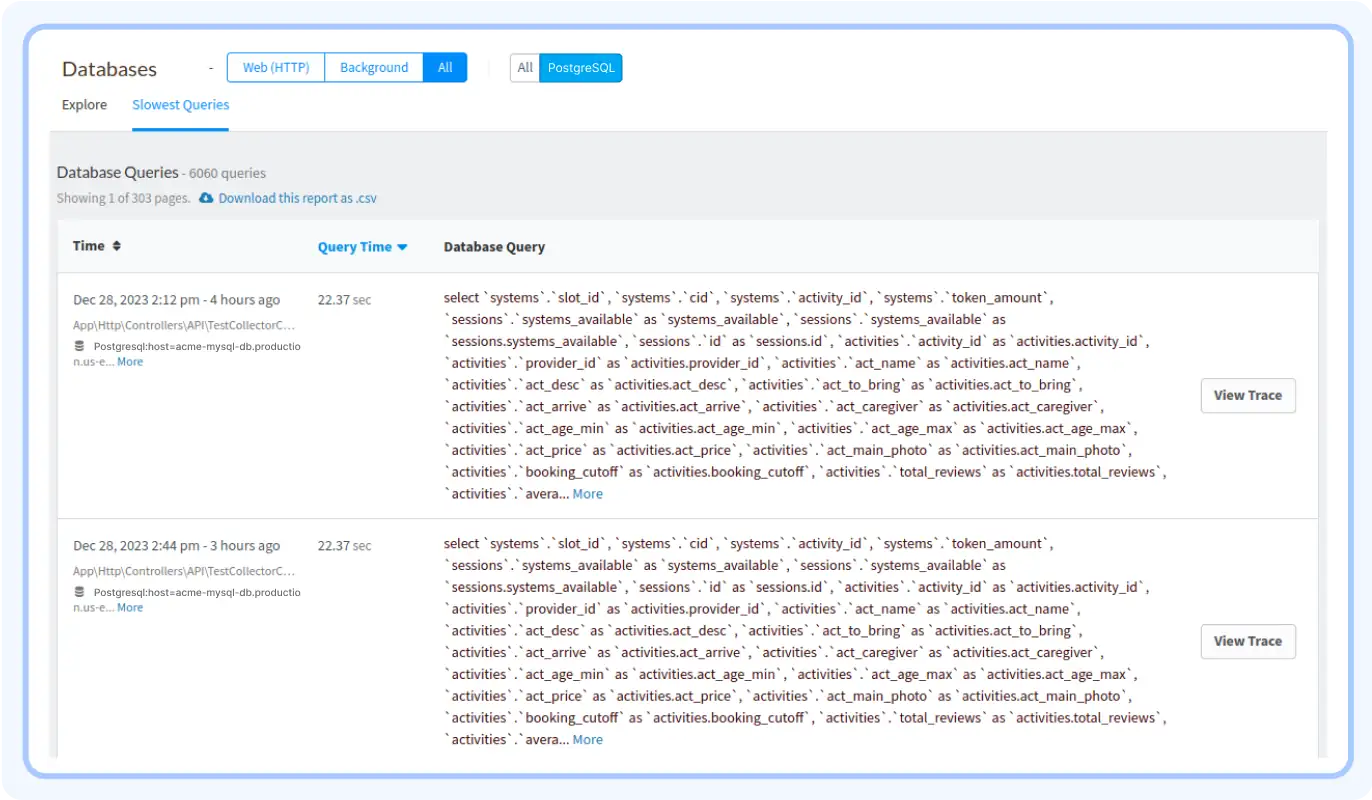Click the 22.37 sec value in 2:12 pm row
Screen dimensions: 1372x800
[344, 300]
